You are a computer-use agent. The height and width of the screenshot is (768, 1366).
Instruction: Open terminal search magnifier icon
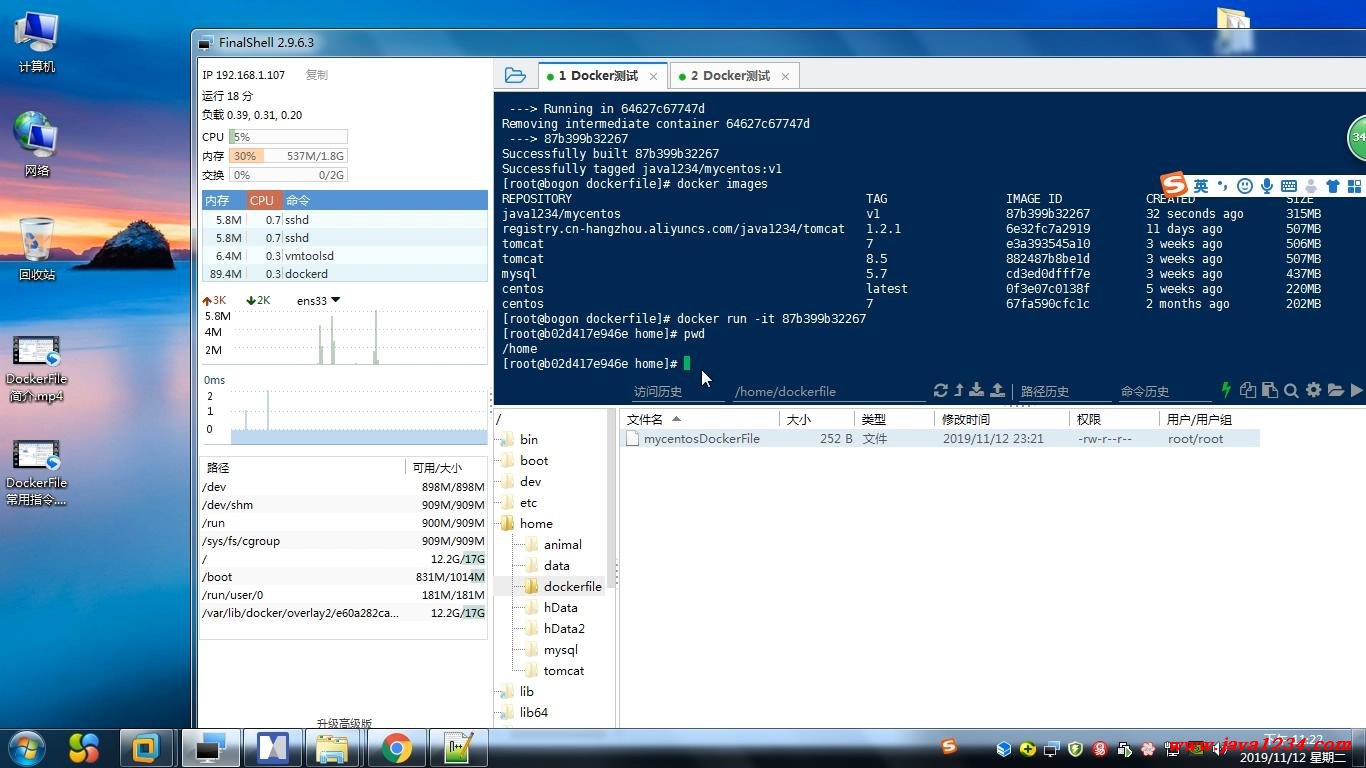click(x=1291, y=390)
